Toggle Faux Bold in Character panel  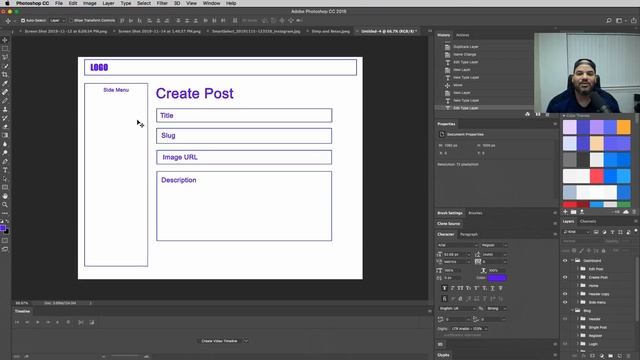tap(444, 288)
